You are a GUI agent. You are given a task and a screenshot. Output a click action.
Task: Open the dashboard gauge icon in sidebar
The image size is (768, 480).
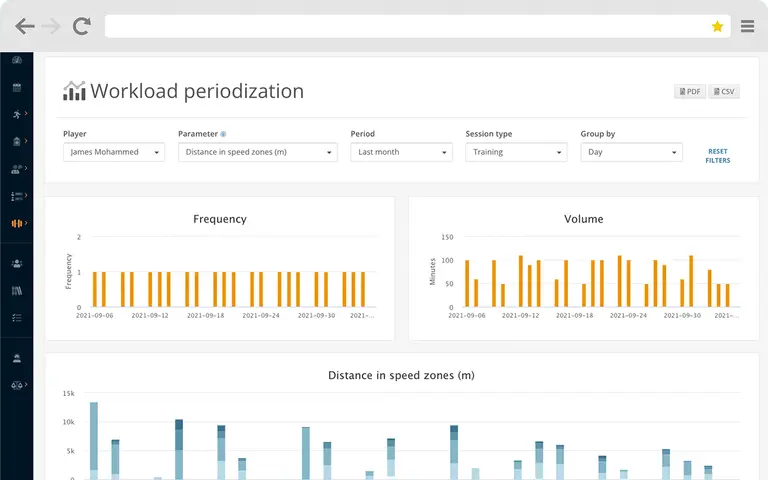[x=17, y=60]
